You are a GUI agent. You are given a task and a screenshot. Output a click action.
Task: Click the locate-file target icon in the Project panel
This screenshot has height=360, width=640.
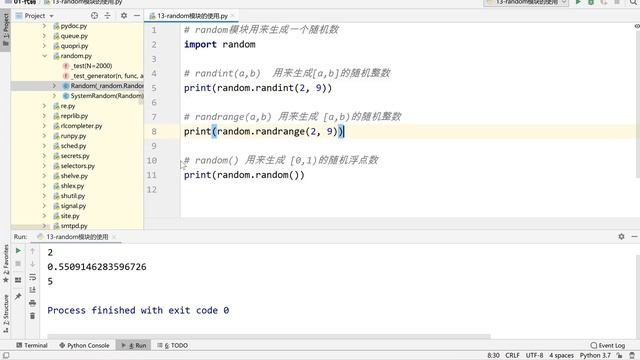pyautogui.click(x=94, y=16)
